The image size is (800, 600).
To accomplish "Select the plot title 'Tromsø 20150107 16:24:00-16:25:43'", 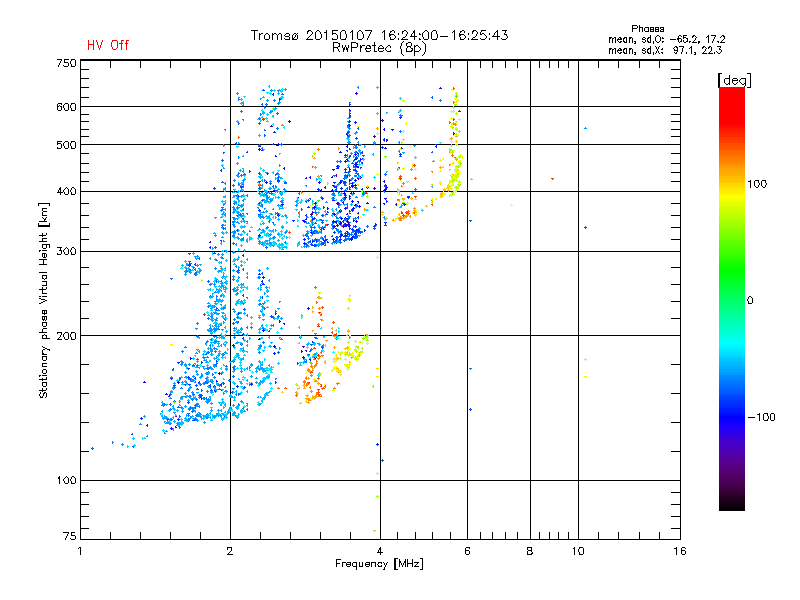I will pyautogui.click(x=380, y=35).
